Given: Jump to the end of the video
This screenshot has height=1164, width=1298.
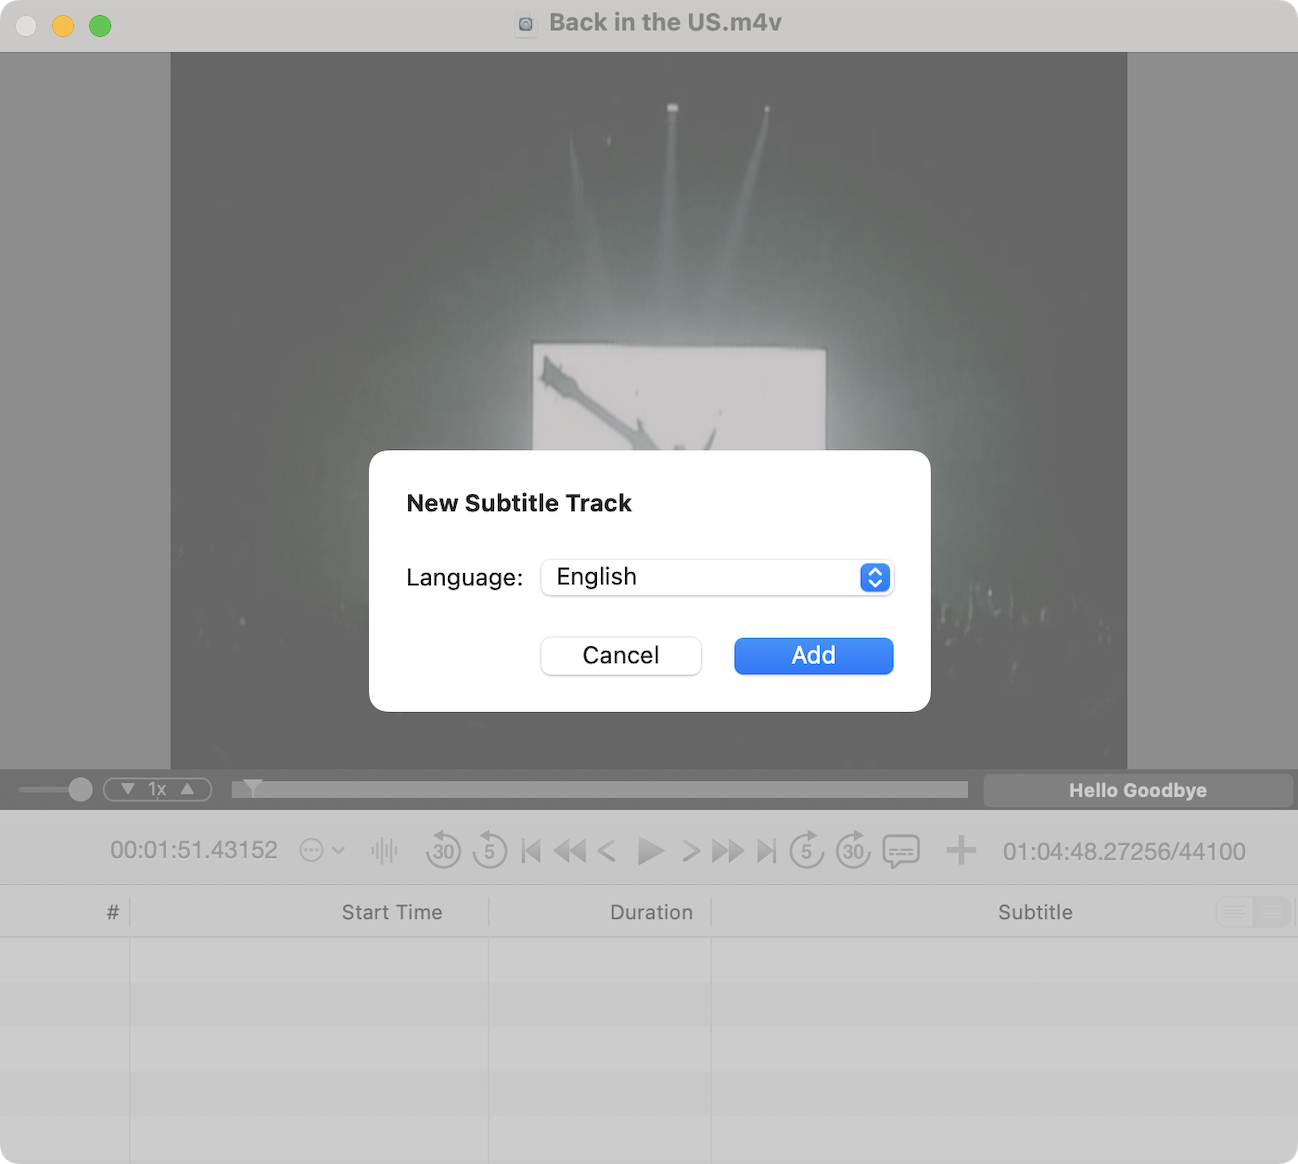Looking at the screenshot, I should point(766,851).
